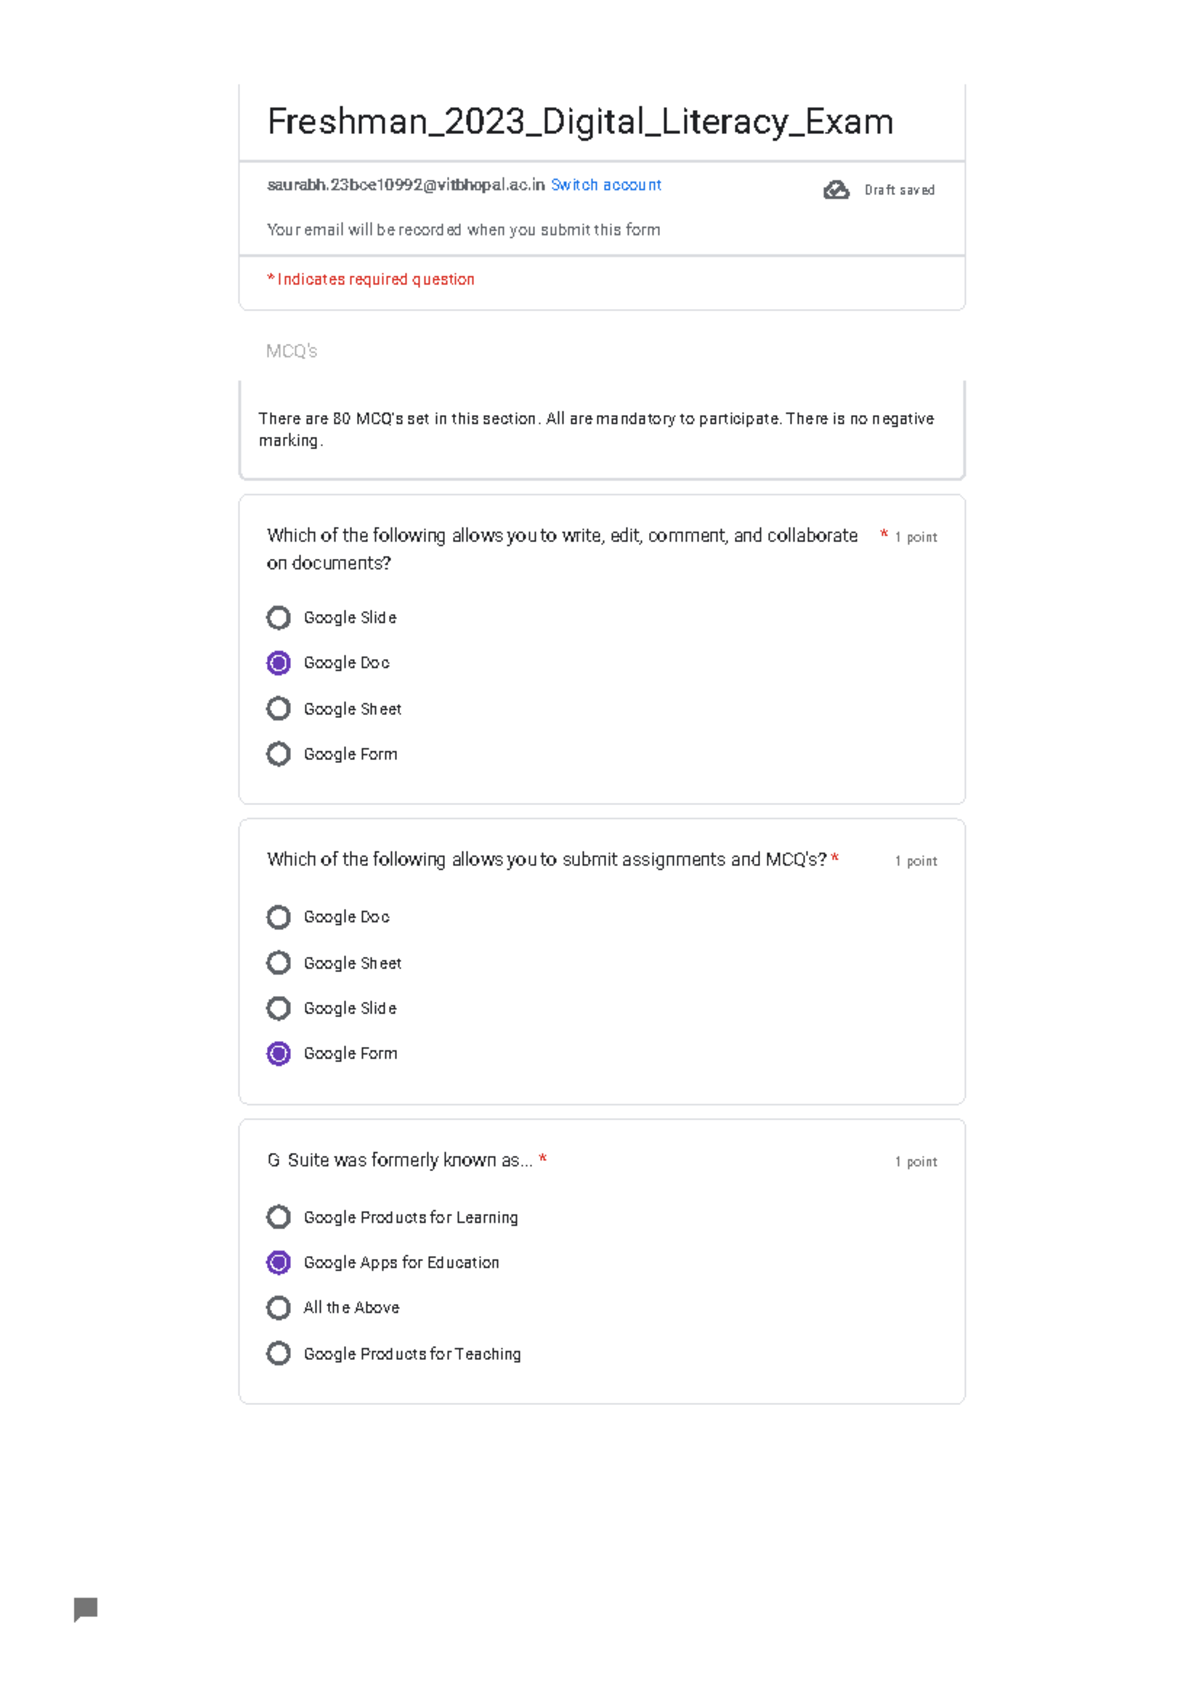The width and height of the screenshot is (1200, 1698).
Task: Select Google Products for Learning option
Action: 278,1217
